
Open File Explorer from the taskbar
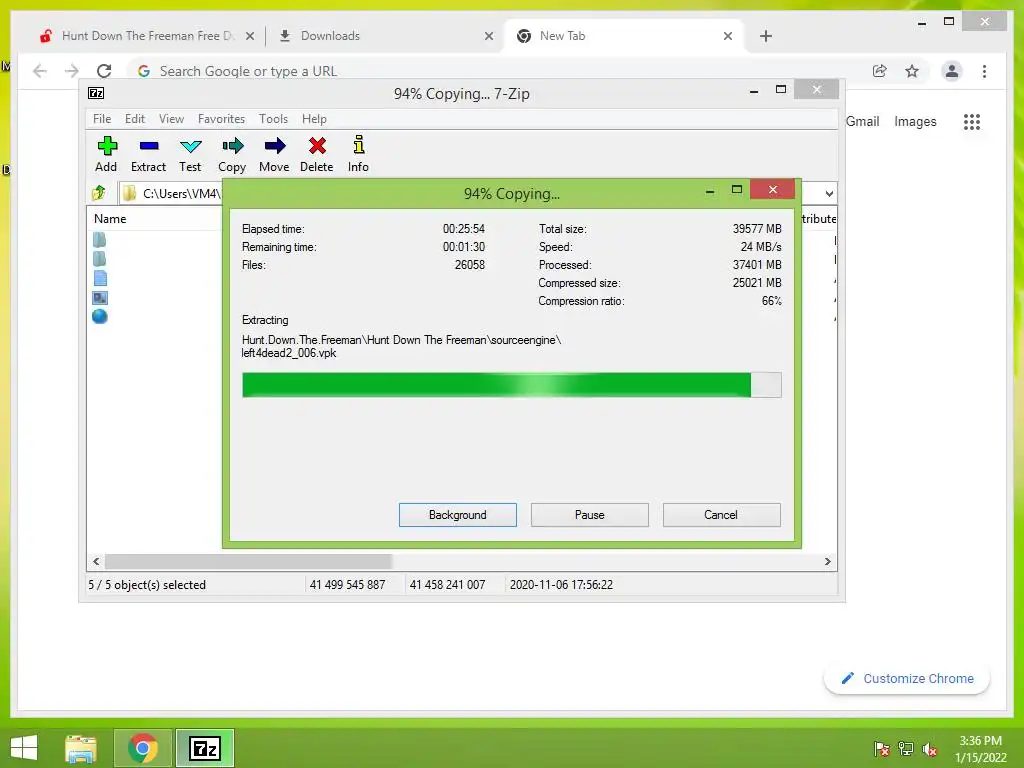coord(81,748)
